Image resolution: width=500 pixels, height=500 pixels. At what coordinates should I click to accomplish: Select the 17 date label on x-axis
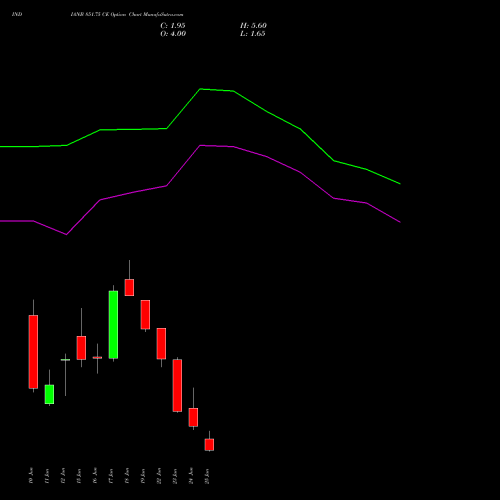pyautogui.click(x=111, y=476)
